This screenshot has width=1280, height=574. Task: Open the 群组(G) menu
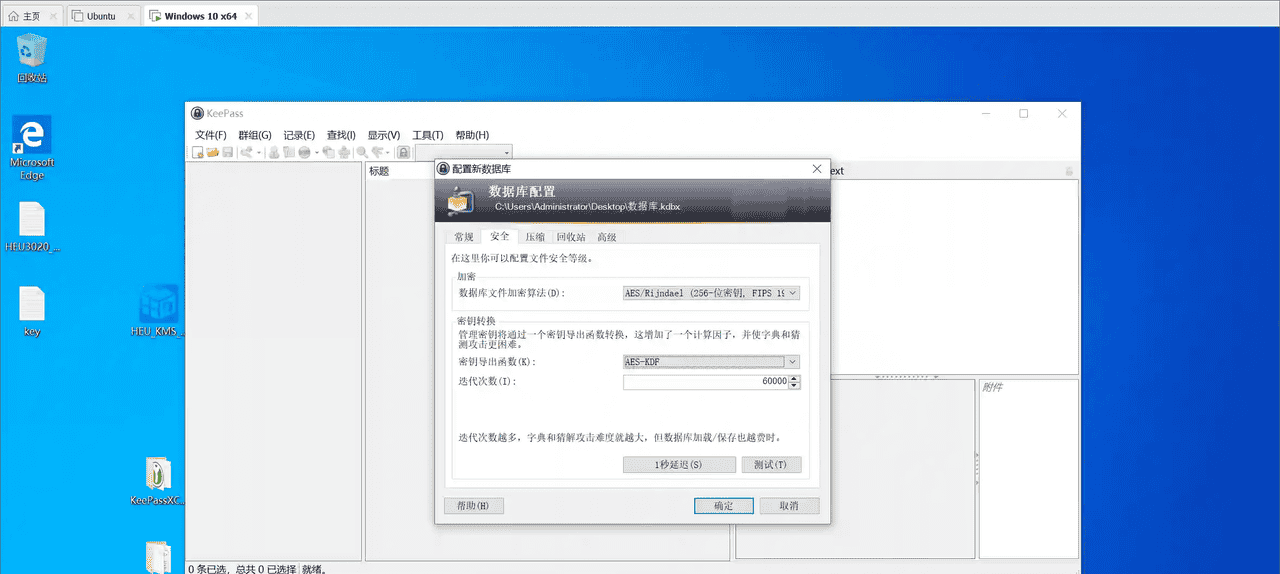(x=254, y=135)
